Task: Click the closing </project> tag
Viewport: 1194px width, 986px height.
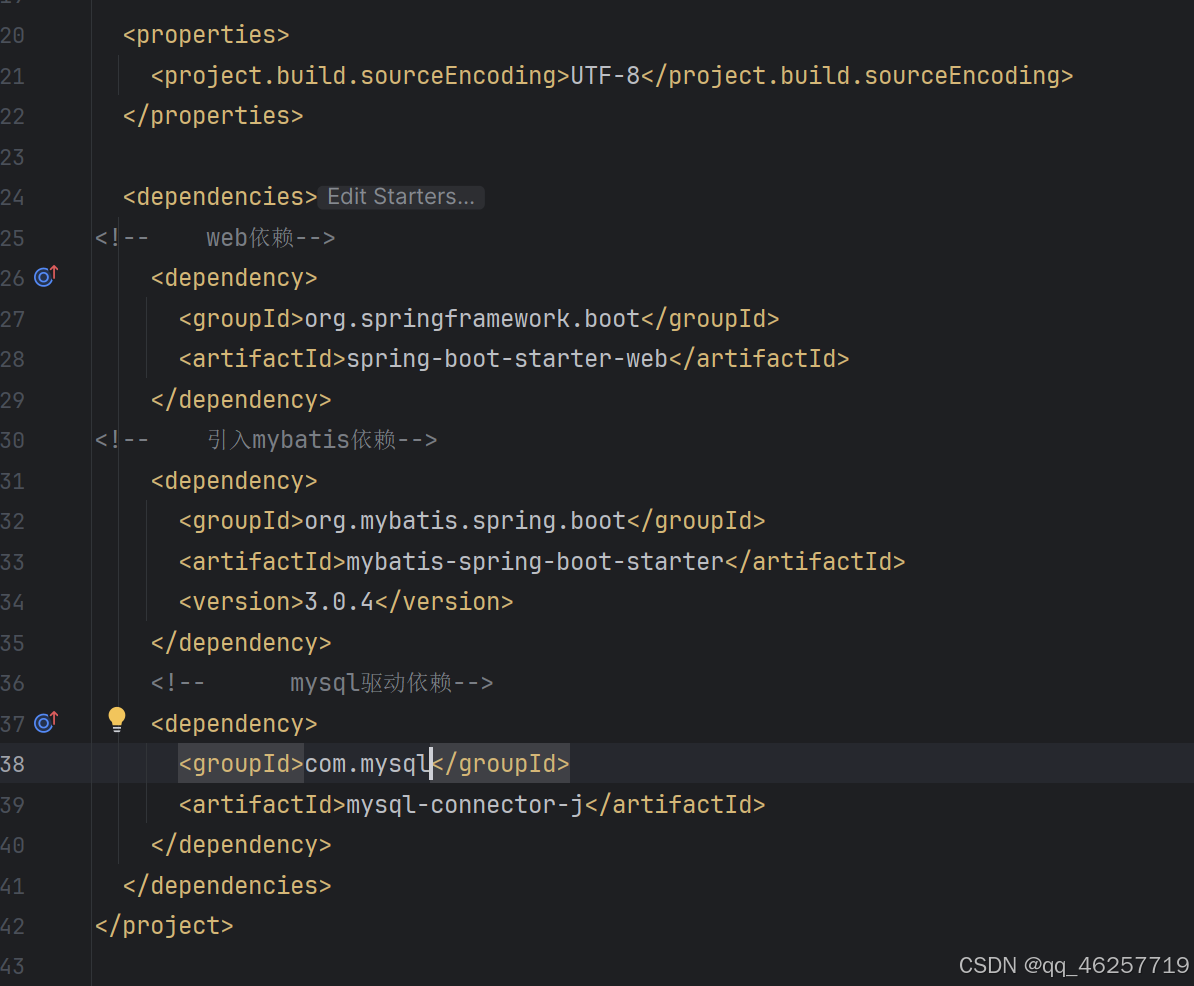Action: (x=164, y=925)
